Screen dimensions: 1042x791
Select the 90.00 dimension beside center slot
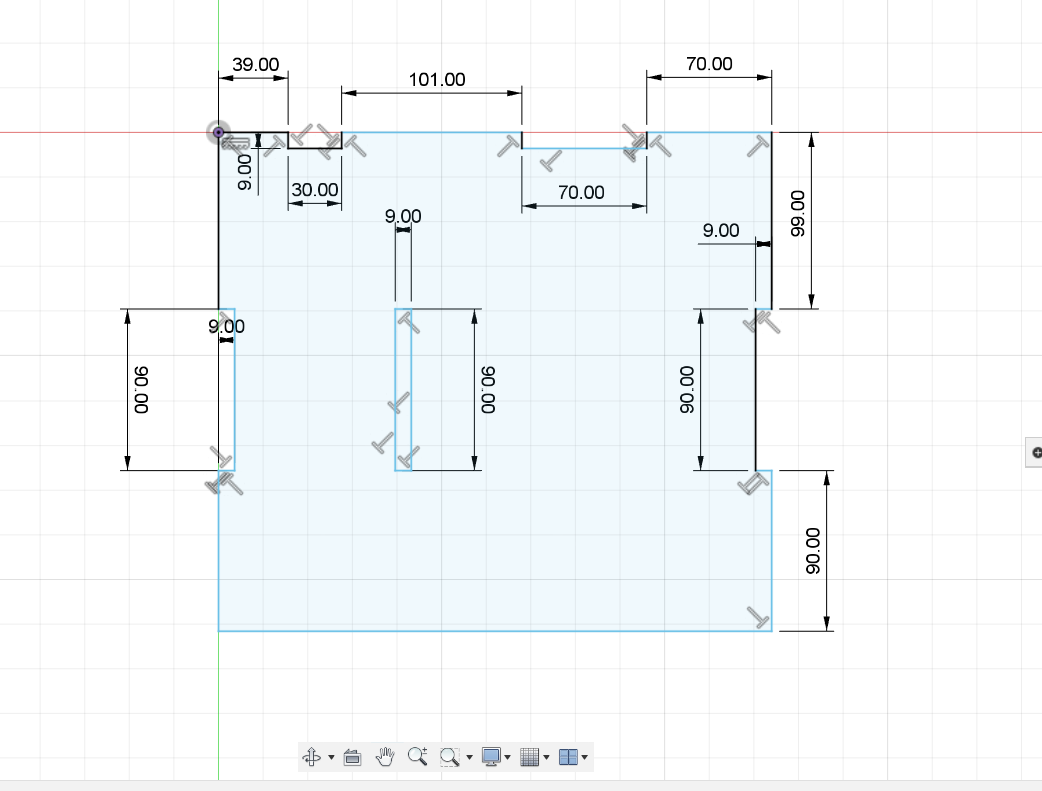tap(488, 390)
